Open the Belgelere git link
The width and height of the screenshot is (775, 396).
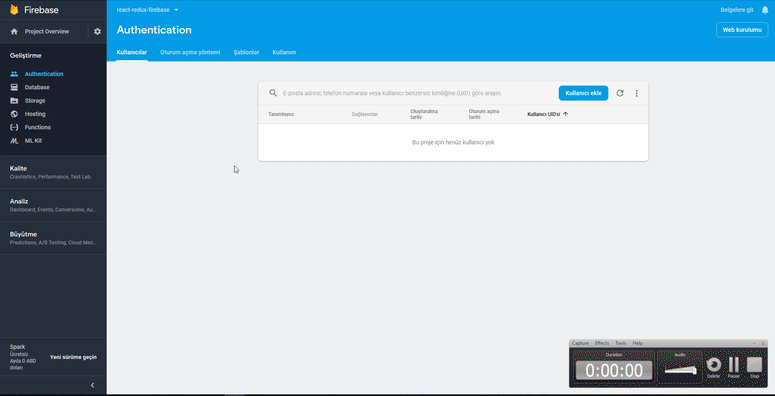737,10
